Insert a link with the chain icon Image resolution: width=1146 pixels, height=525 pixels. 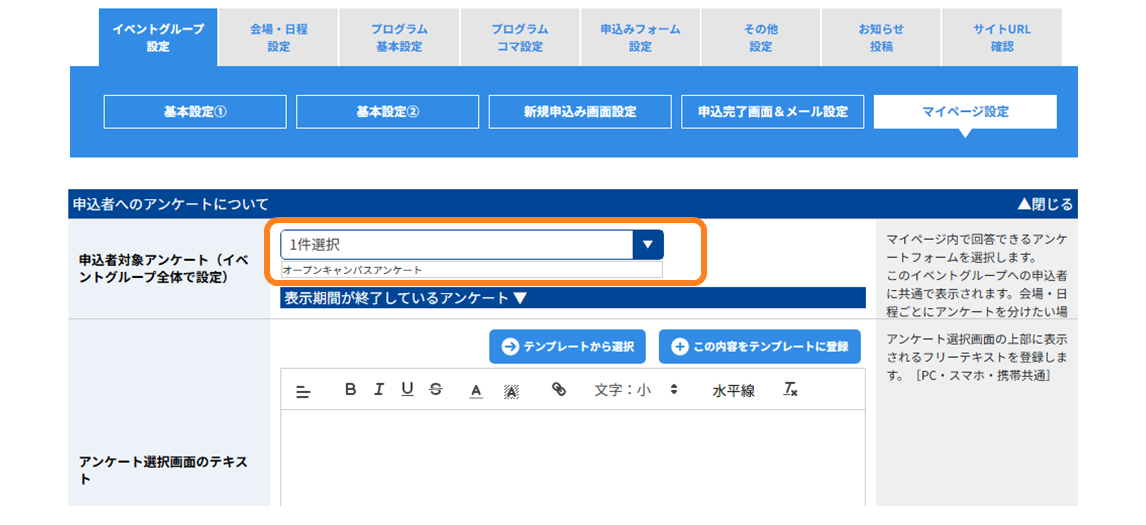(x=559, y=390)
